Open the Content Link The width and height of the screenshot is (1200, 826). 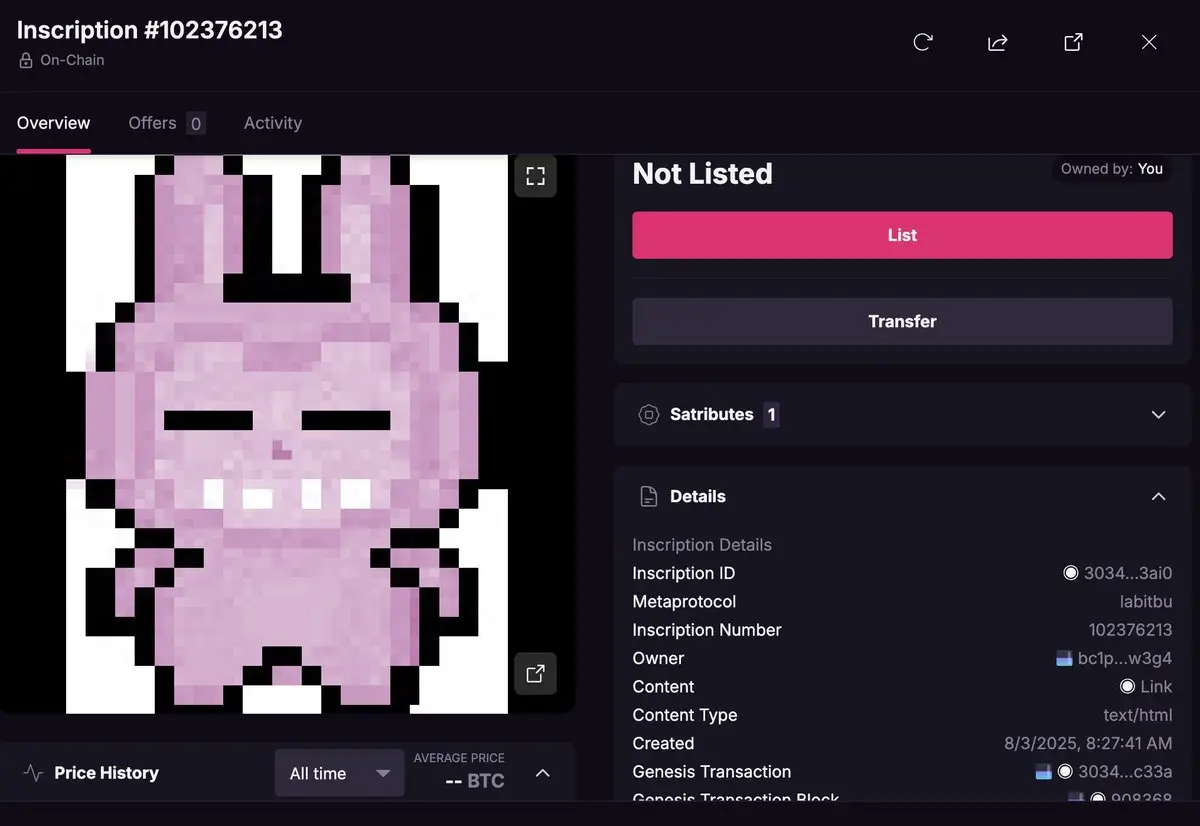(1156, 687)
